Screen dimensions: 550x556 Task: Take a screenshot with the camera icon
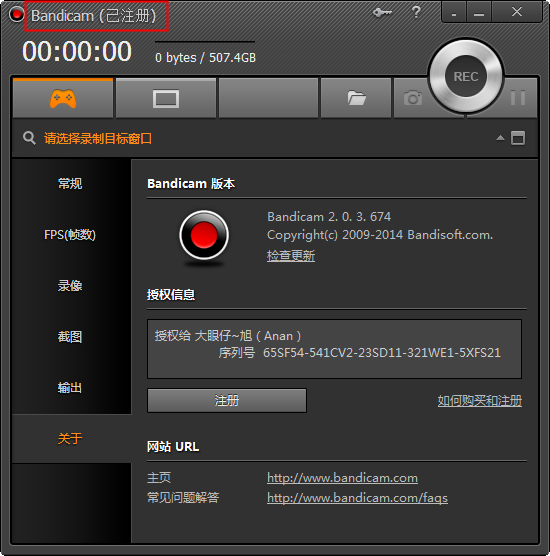[x=413, y=98]
